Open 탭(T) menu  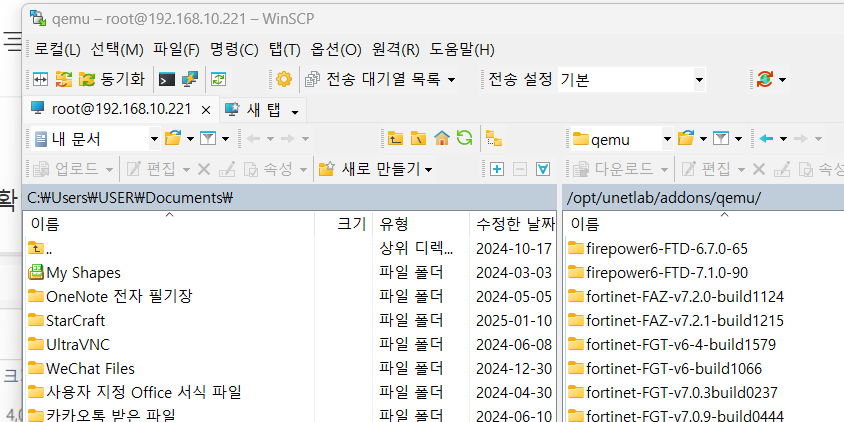tap(284, 50)
